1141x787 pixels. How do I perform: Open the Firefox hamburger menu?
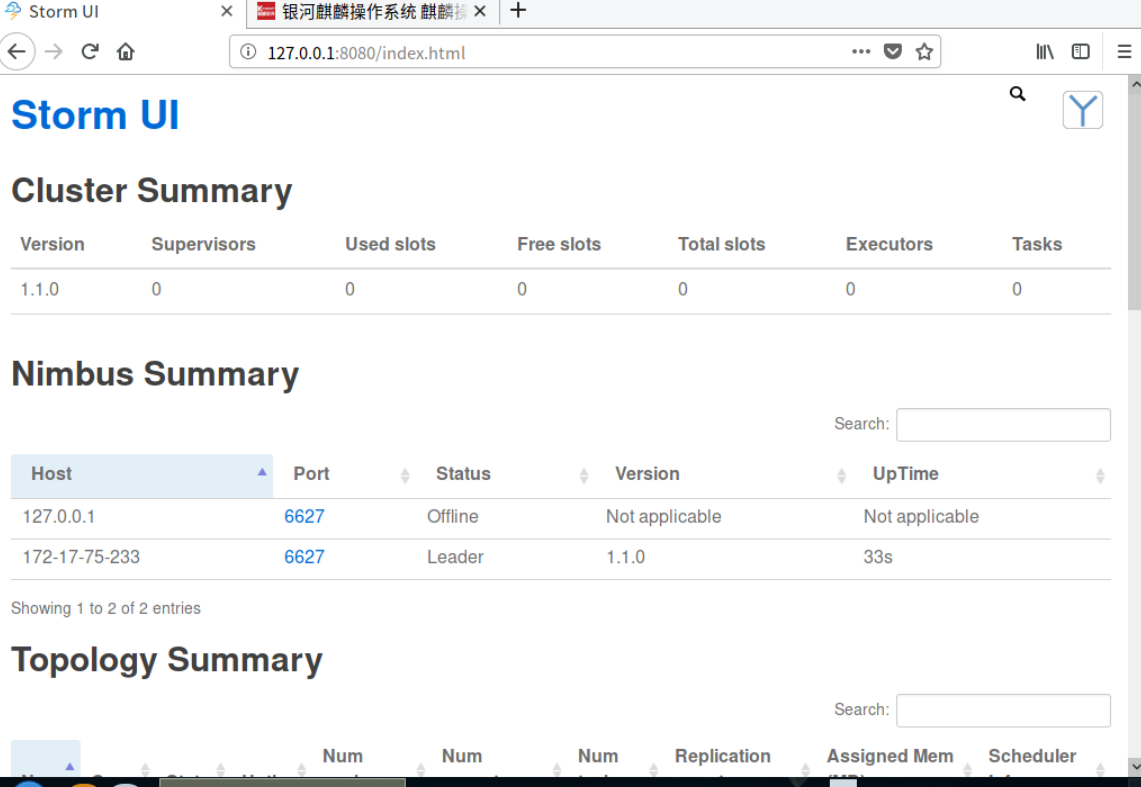[x=1124, y=52]
